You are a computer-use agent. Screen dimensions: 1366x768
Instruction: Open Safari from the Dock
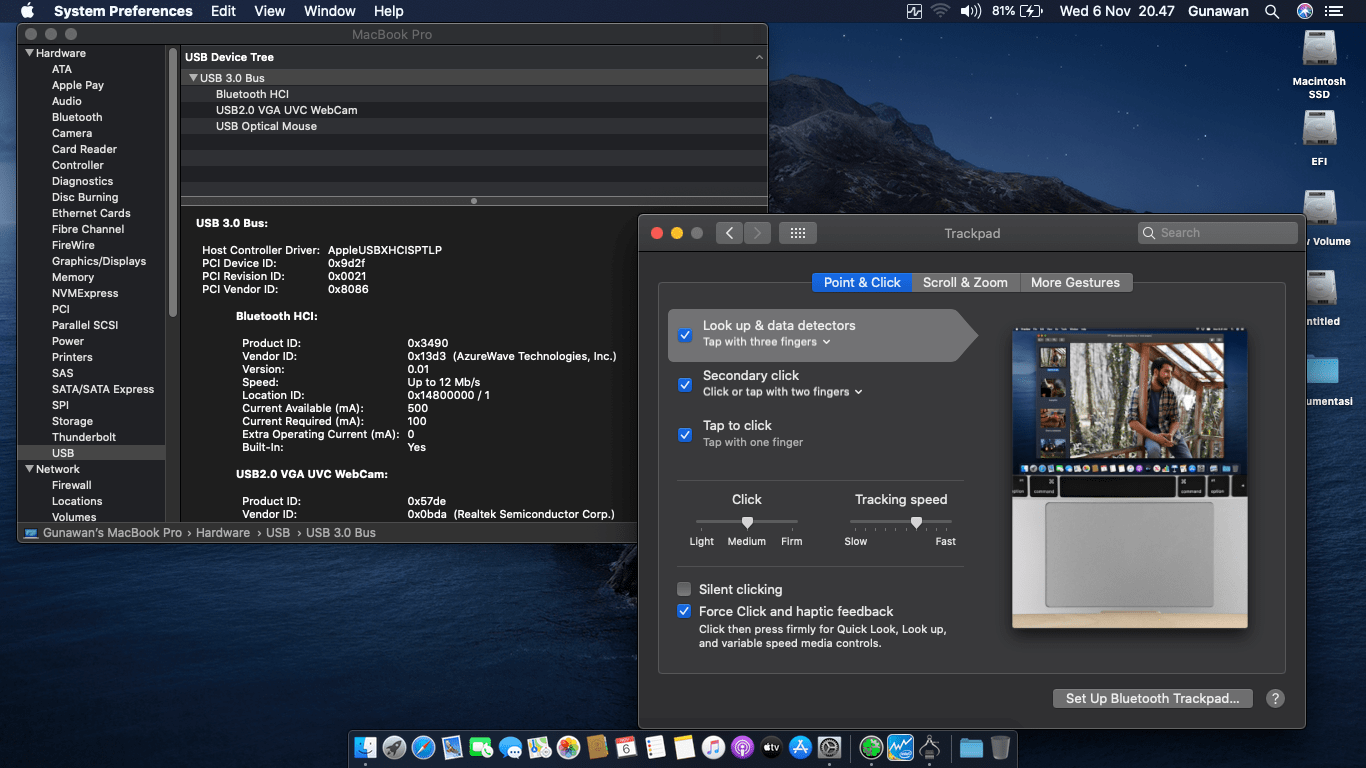click(423, 747)
